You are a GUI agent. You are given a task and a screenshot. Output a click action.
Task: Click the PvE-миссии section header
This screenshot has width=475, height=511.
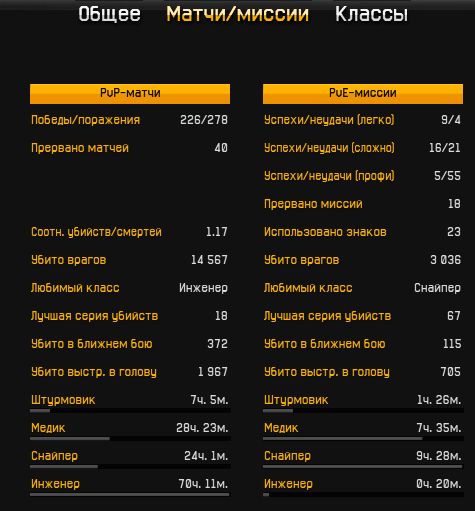pos(363,94)
